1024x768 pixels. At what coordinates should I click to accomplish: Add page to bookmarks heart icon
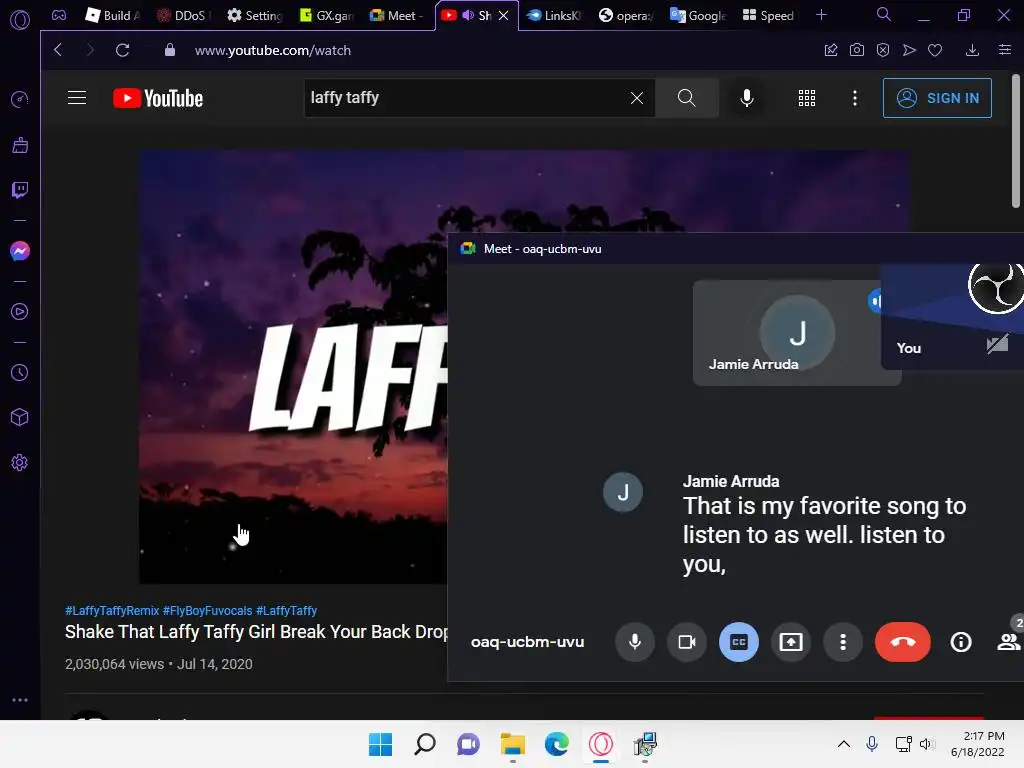point(935,50)
